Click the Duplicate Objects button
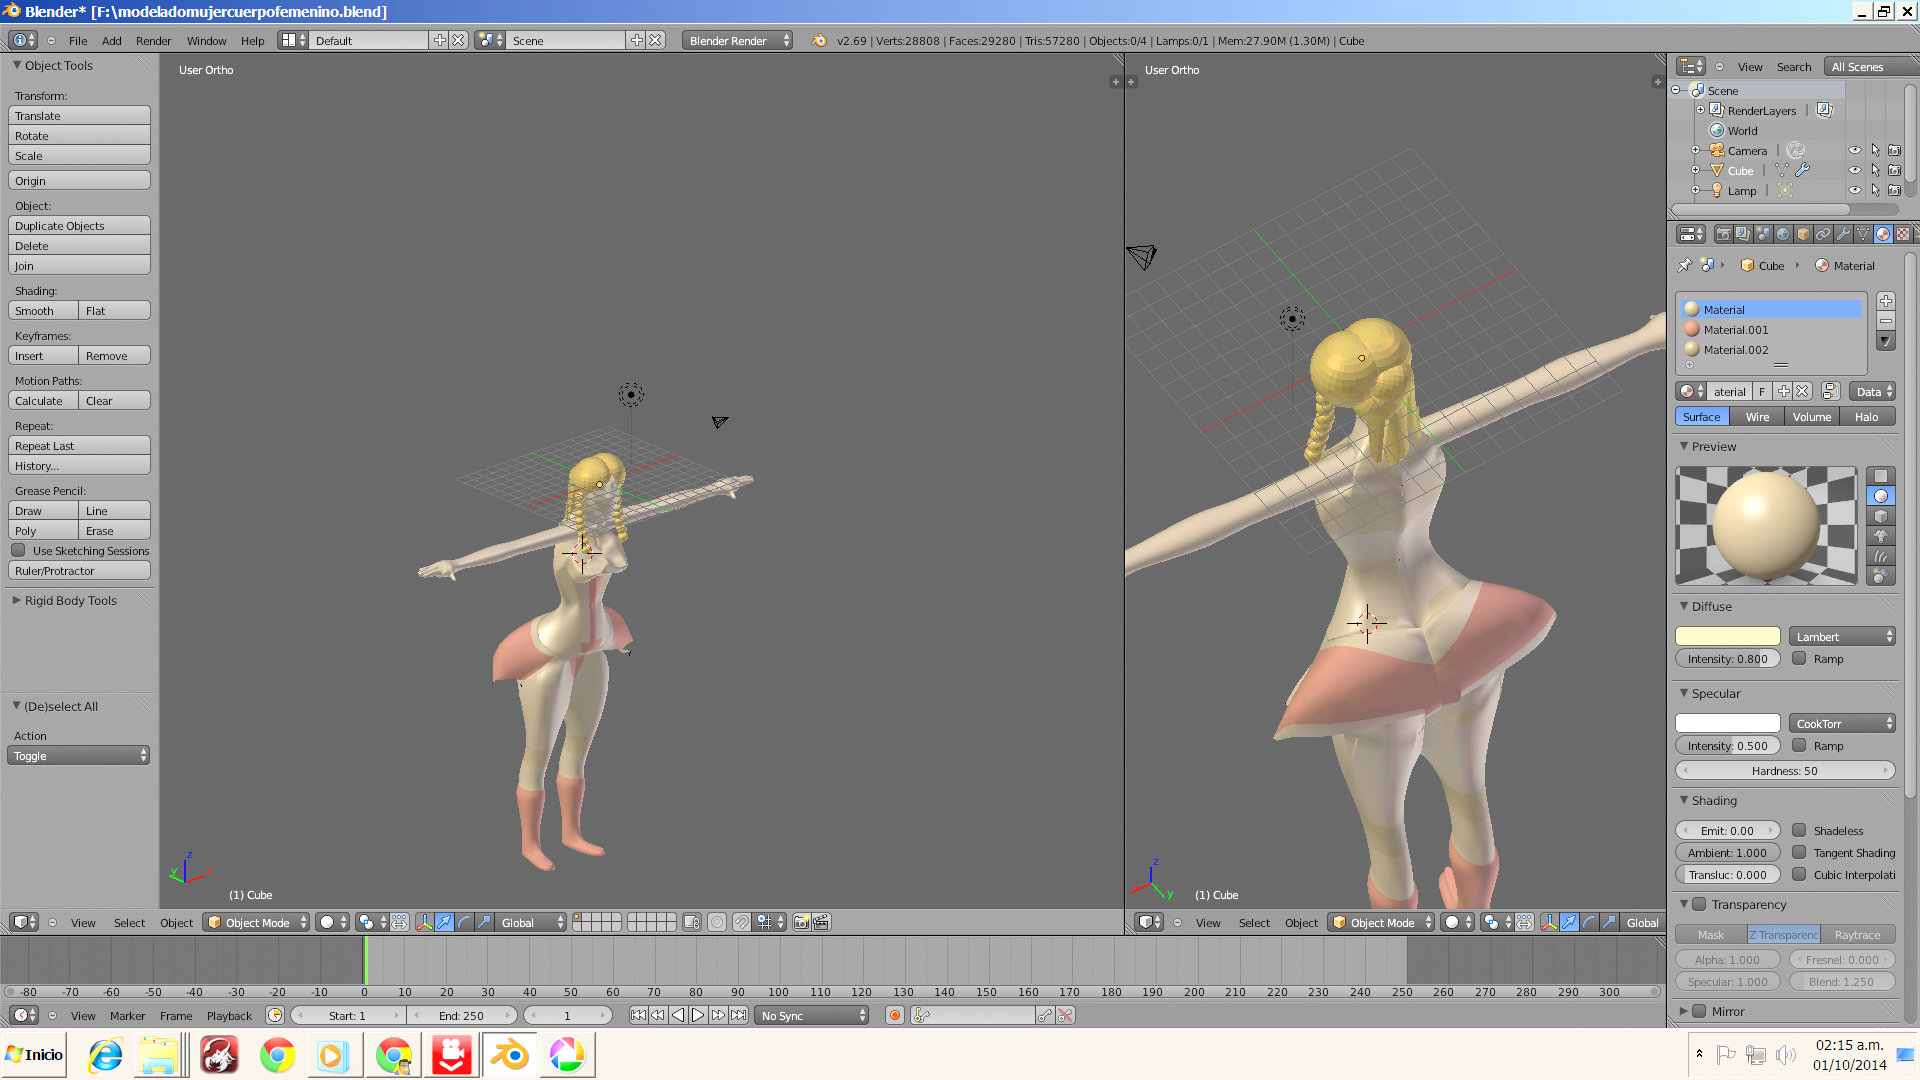 pyautogui.click(x=79, y=226)
